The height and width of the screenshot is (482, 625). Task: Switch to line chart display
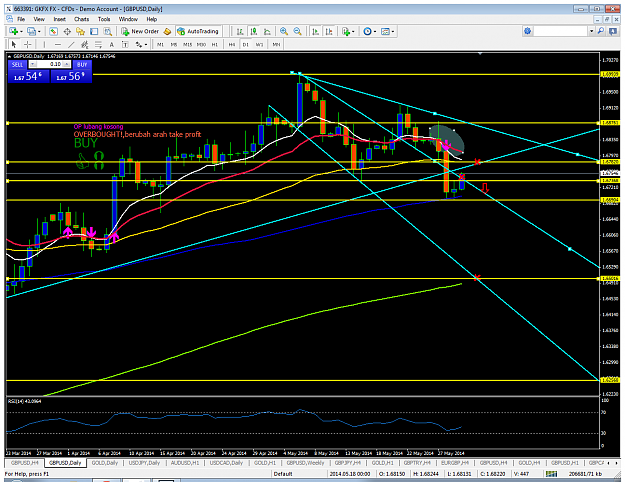click(x=267, y=31)
